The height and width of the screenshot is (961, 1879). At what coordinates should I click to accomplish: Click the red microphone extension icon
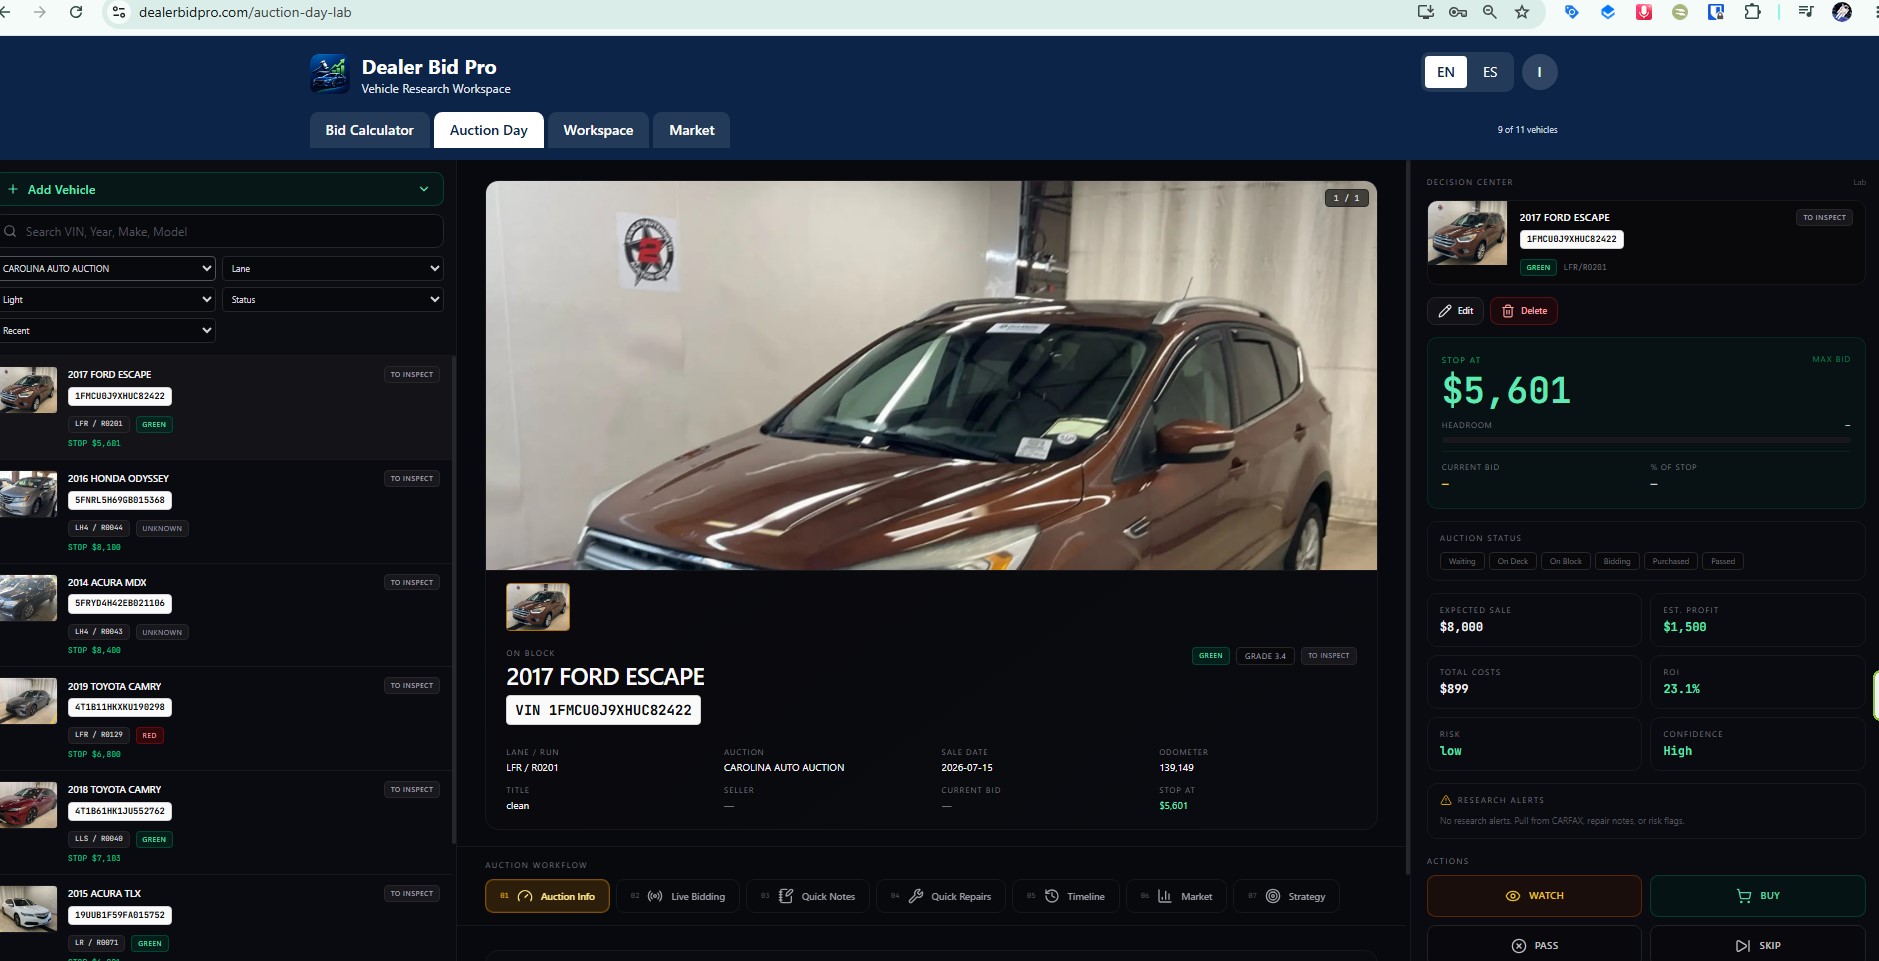click(1644, 12)
